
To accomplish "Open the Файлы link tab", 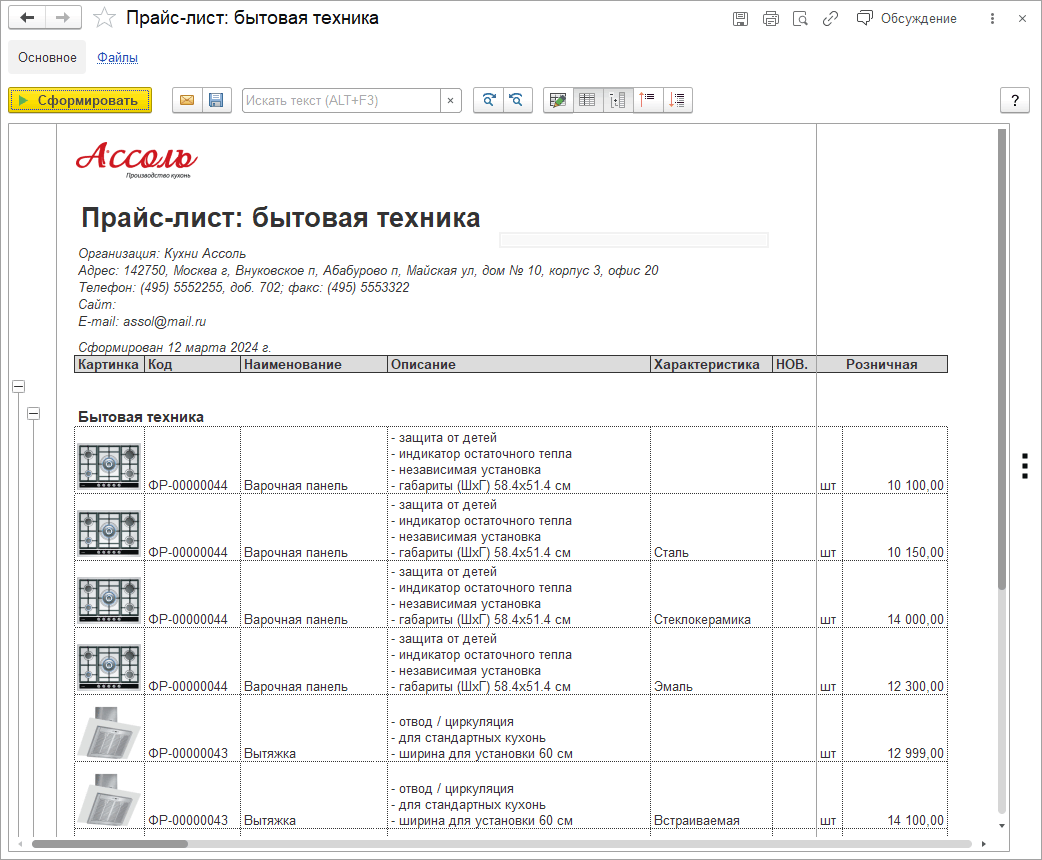I will coord(117,58).
